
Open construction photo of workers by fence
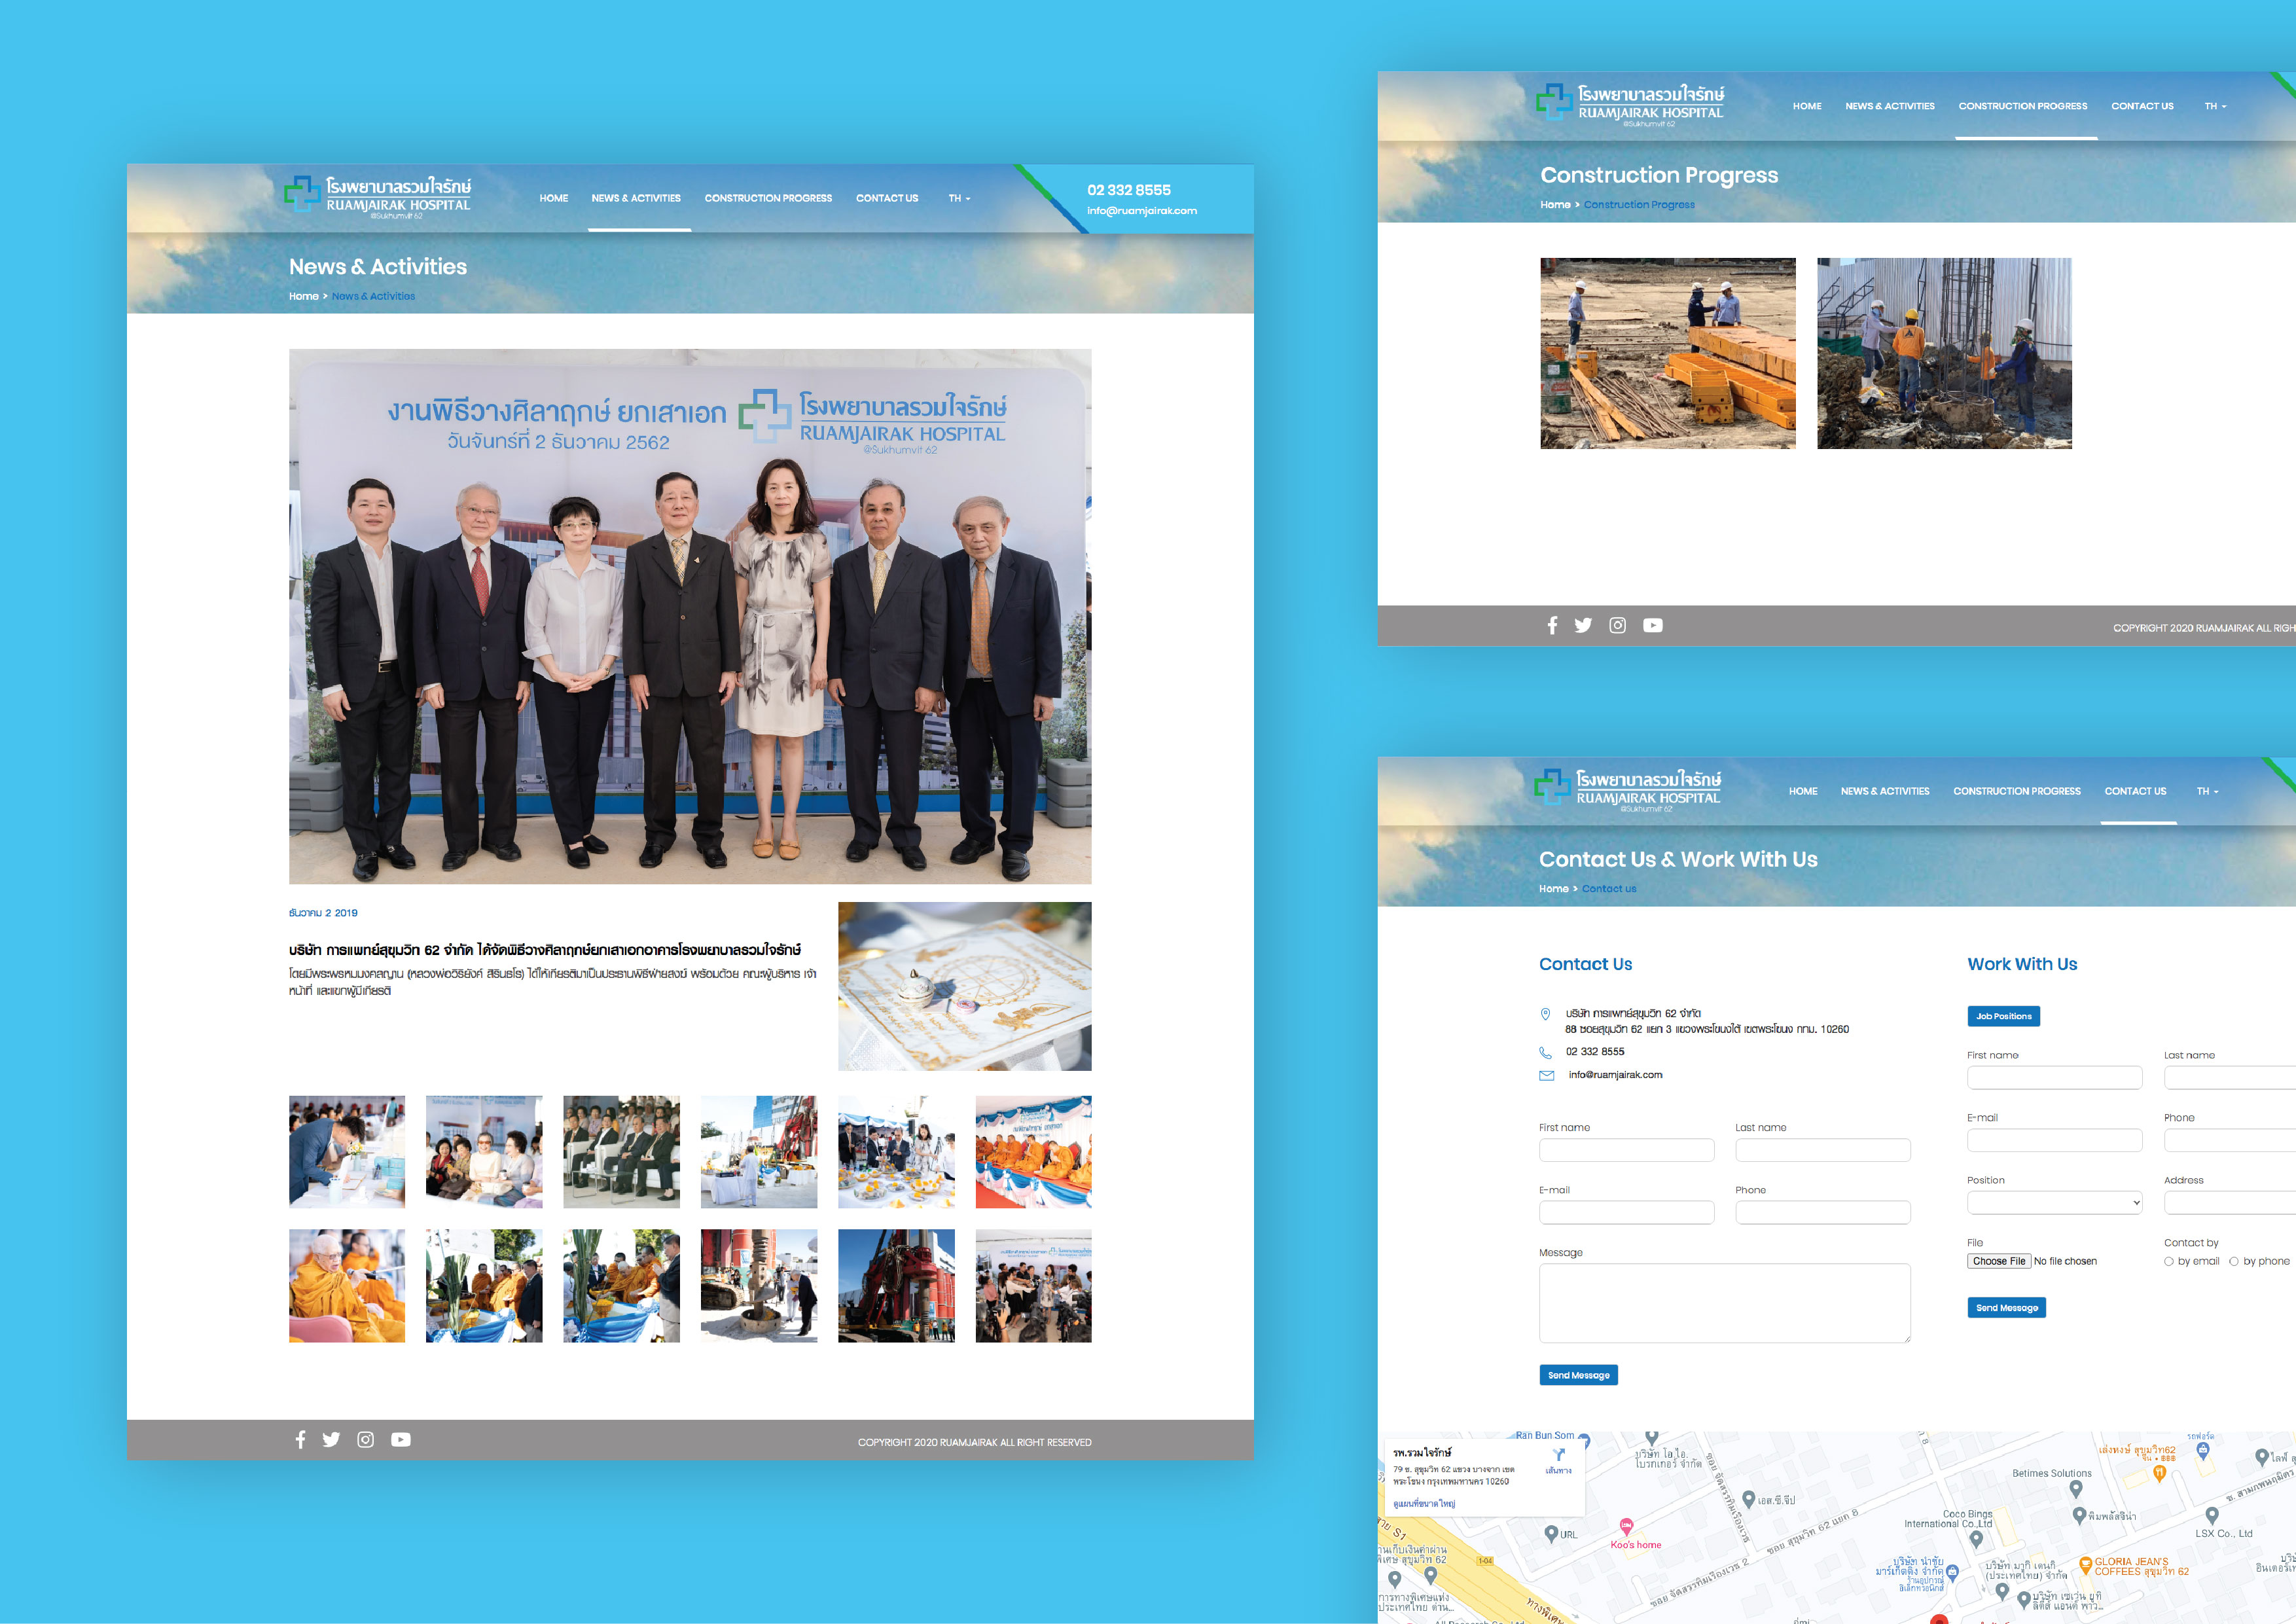pyautogui.click(x=1944, y=353)
